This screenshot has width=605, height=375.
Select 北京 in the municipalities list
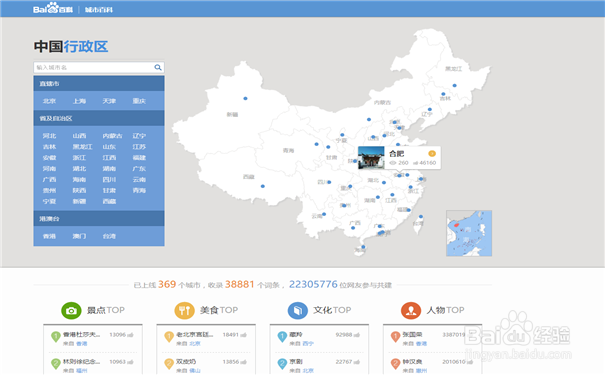(x=49, y=101)
